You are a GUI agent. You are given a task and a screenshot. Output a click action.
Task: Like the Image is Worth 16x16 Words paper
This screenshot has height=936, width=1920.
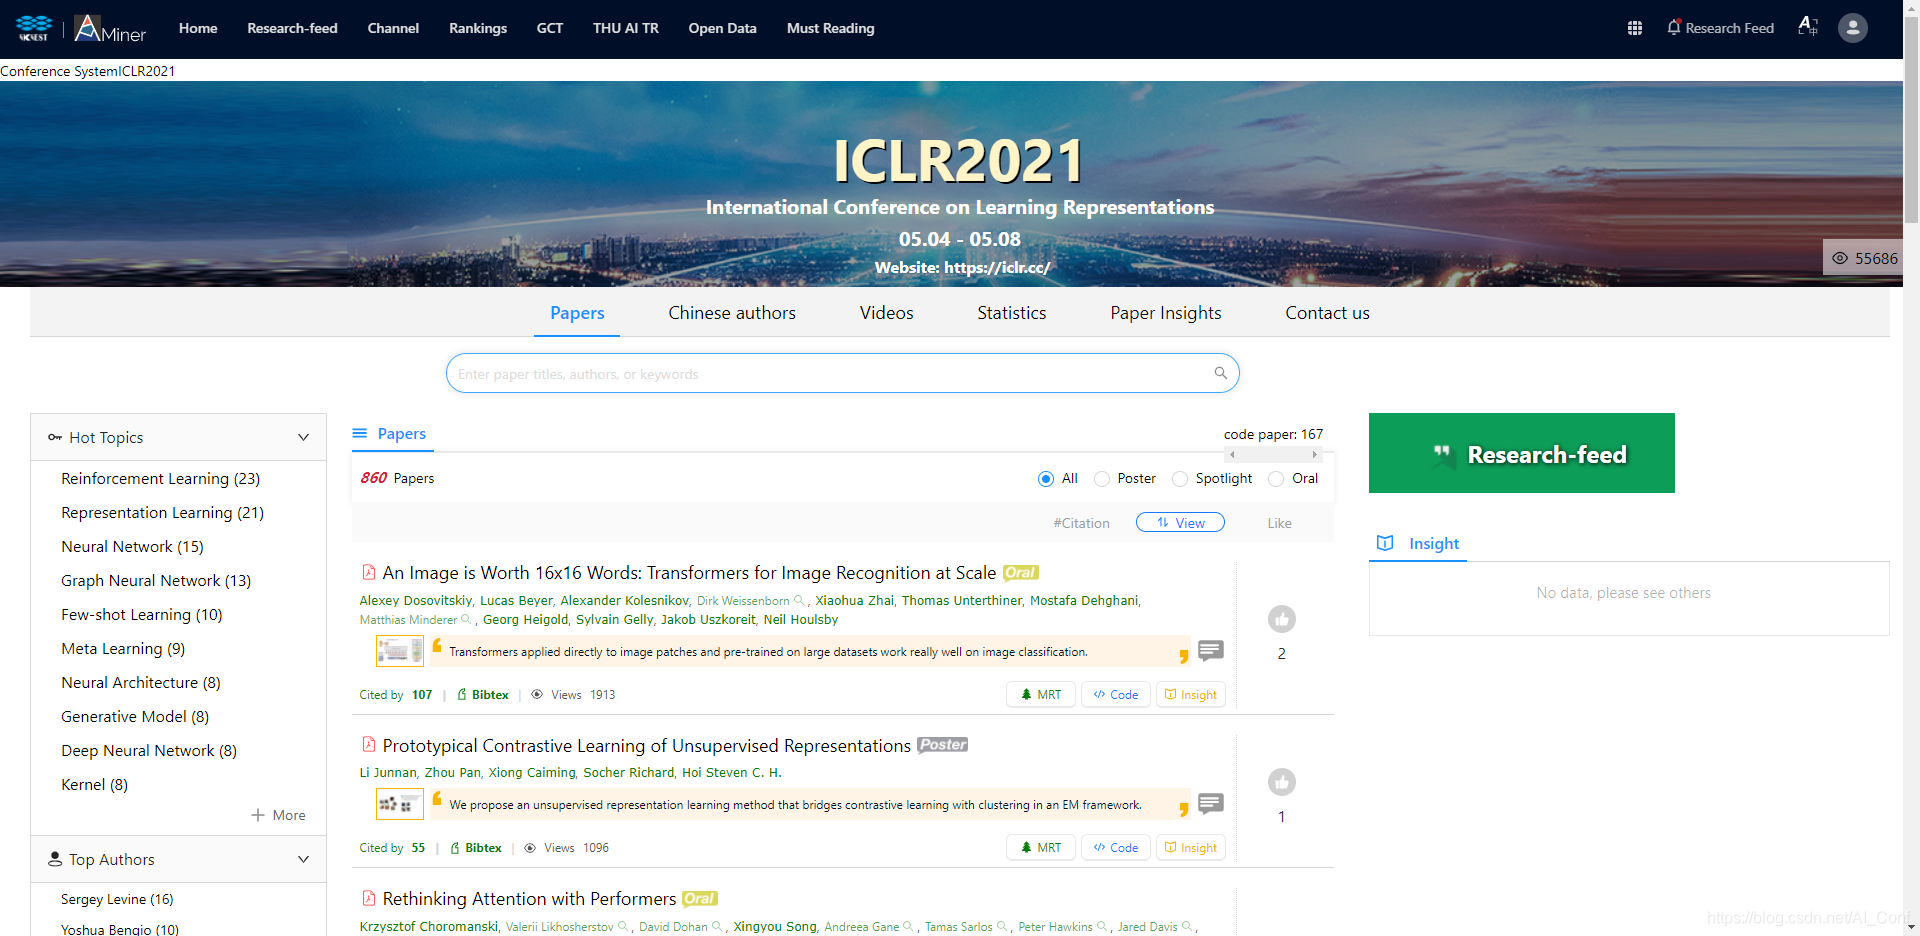click(1282, 619)
